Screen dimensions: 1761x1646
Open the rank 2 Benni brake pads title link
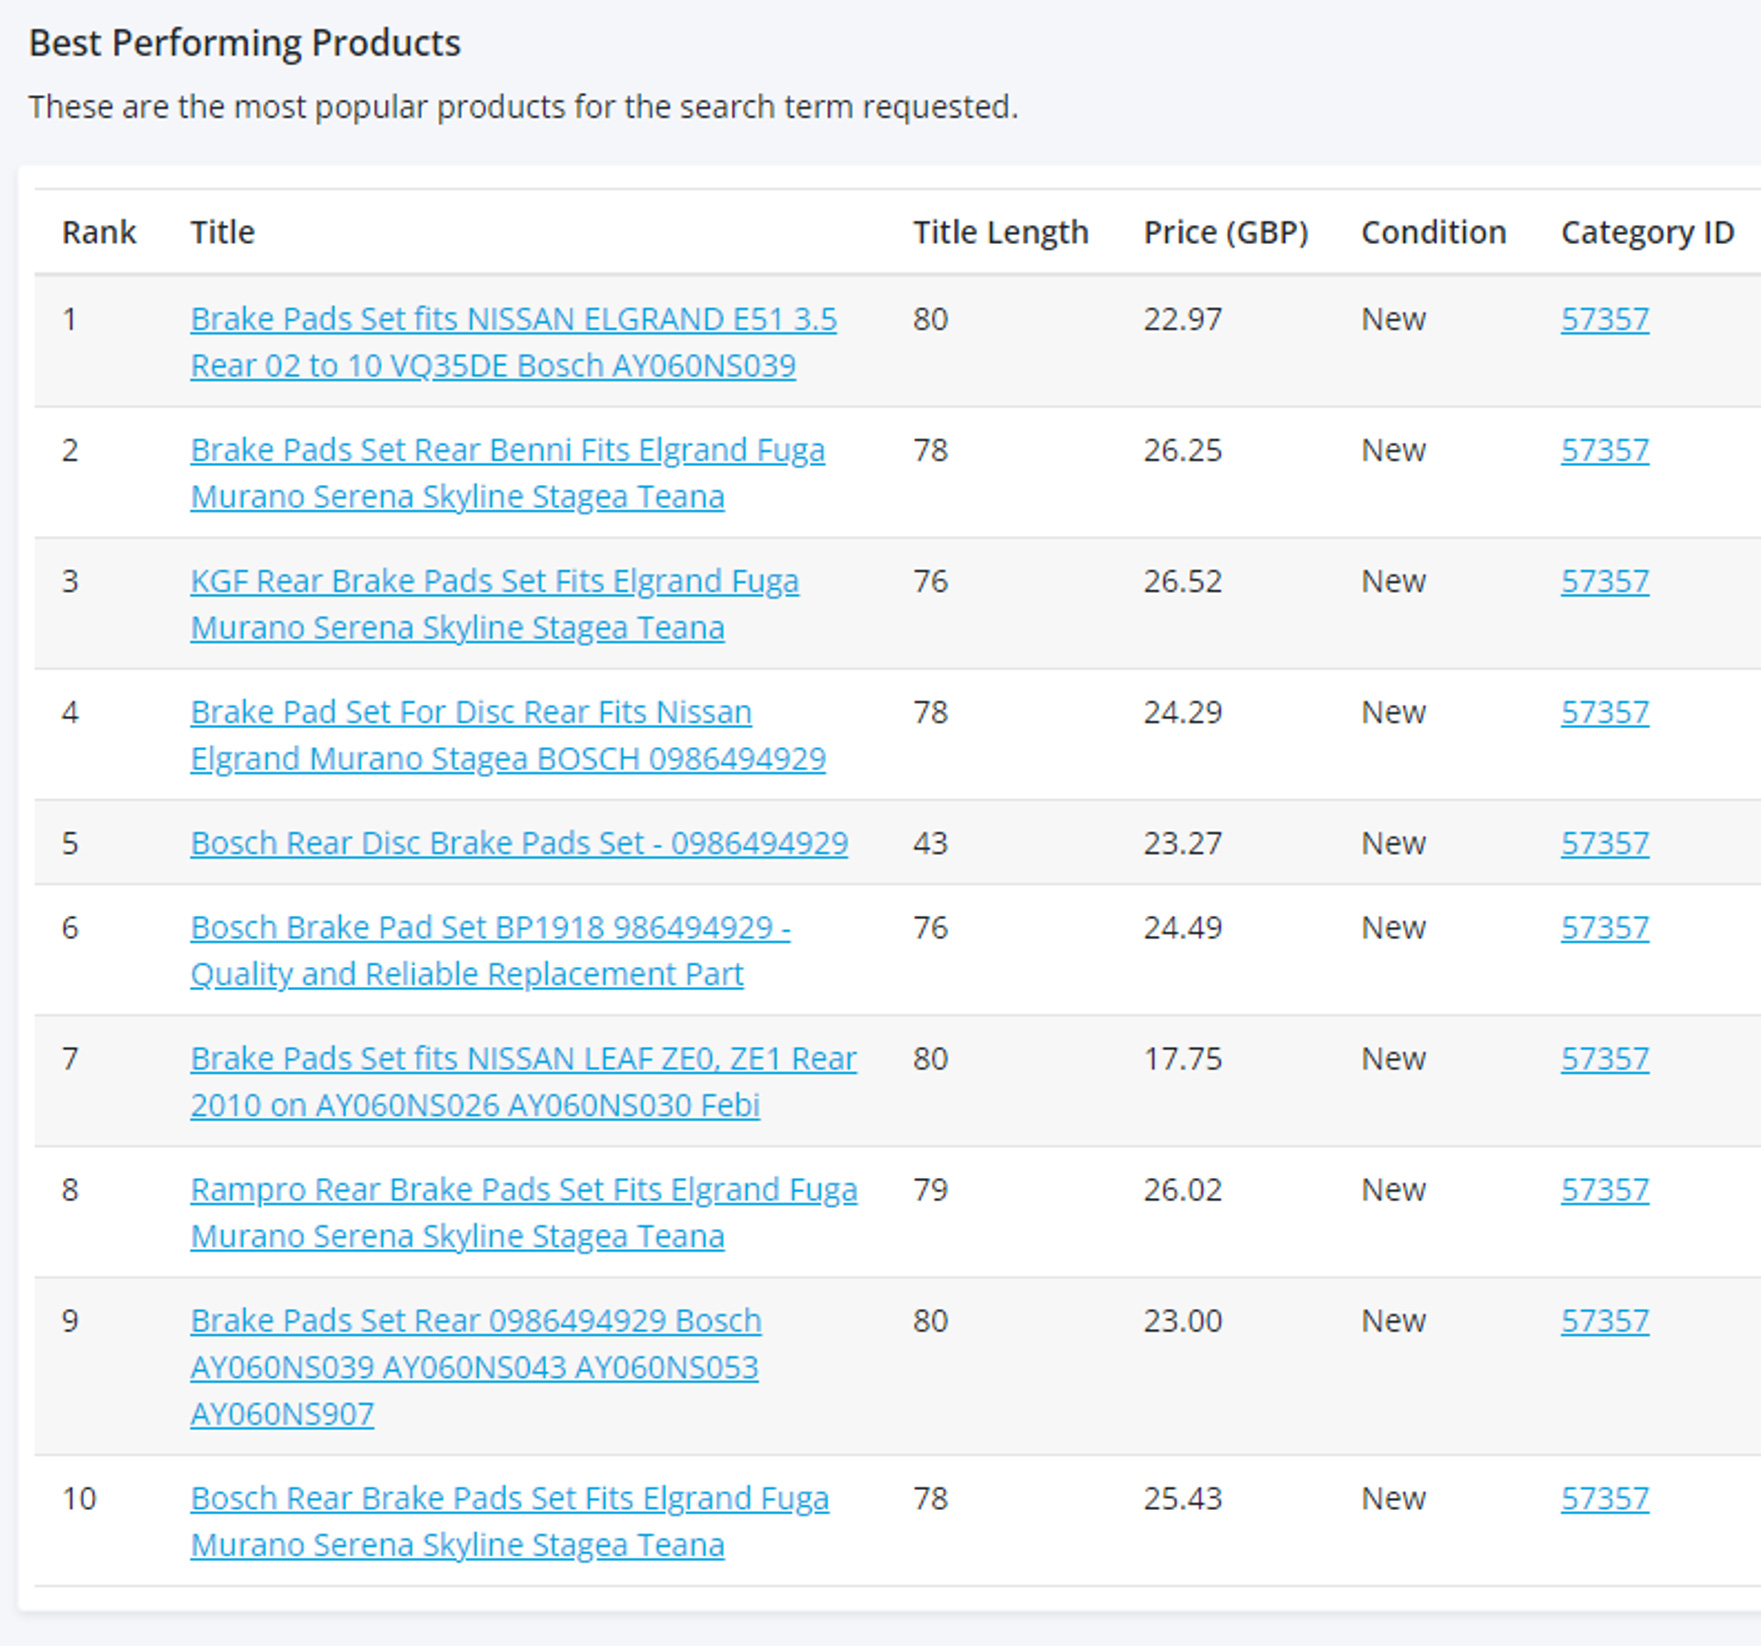(507, 473)
